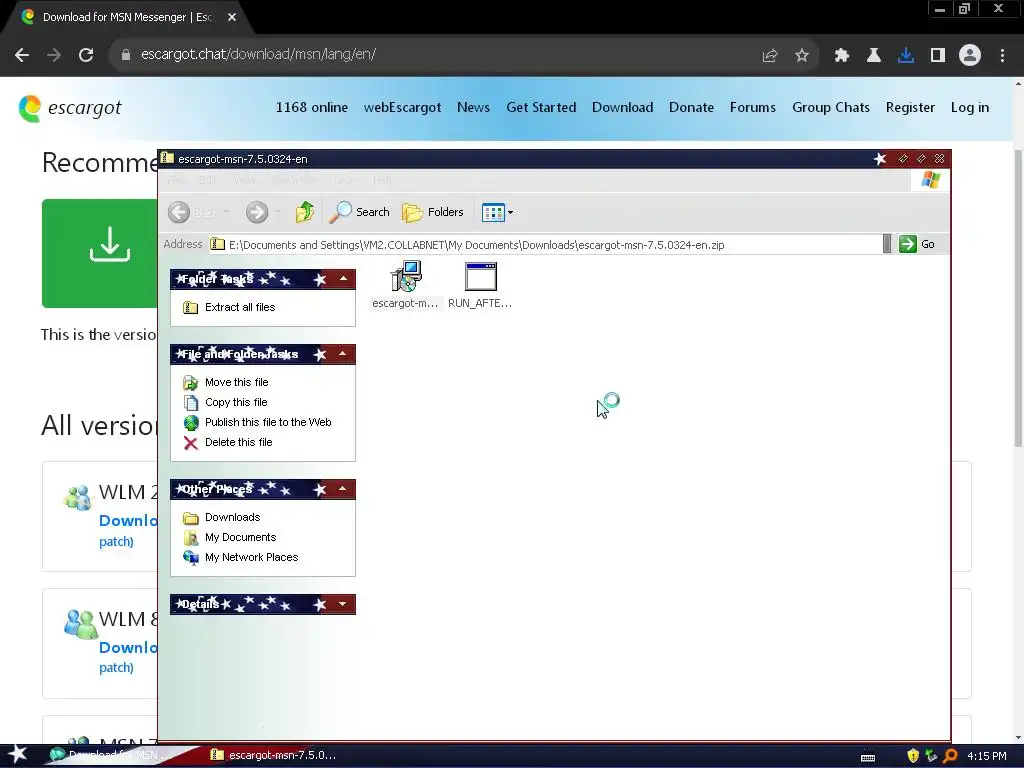Viewport: 1024px width, 768px height.
Task: Click Move this file
Action: coord(236,382)
